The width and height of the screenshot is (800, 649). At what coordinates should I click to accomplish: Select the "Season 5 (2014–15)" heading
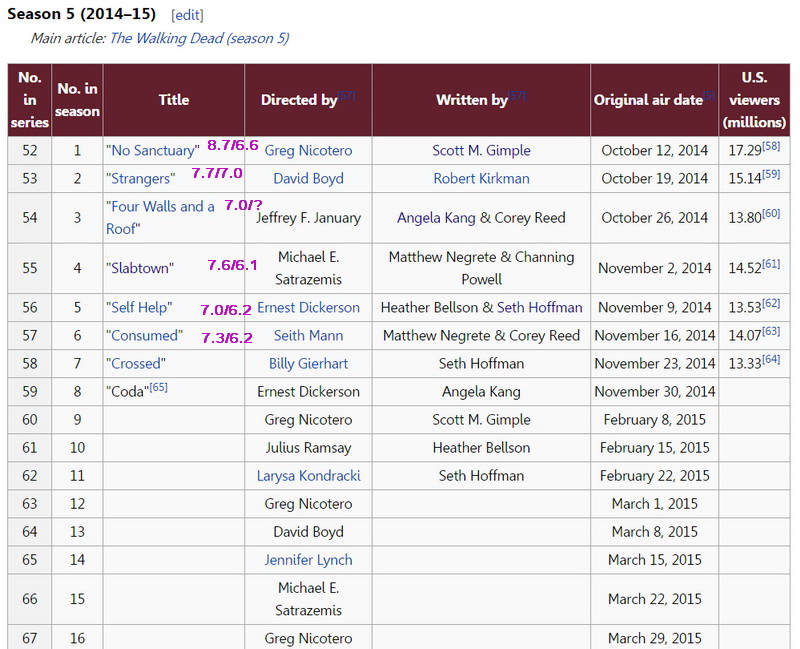[x=81, y=14]
